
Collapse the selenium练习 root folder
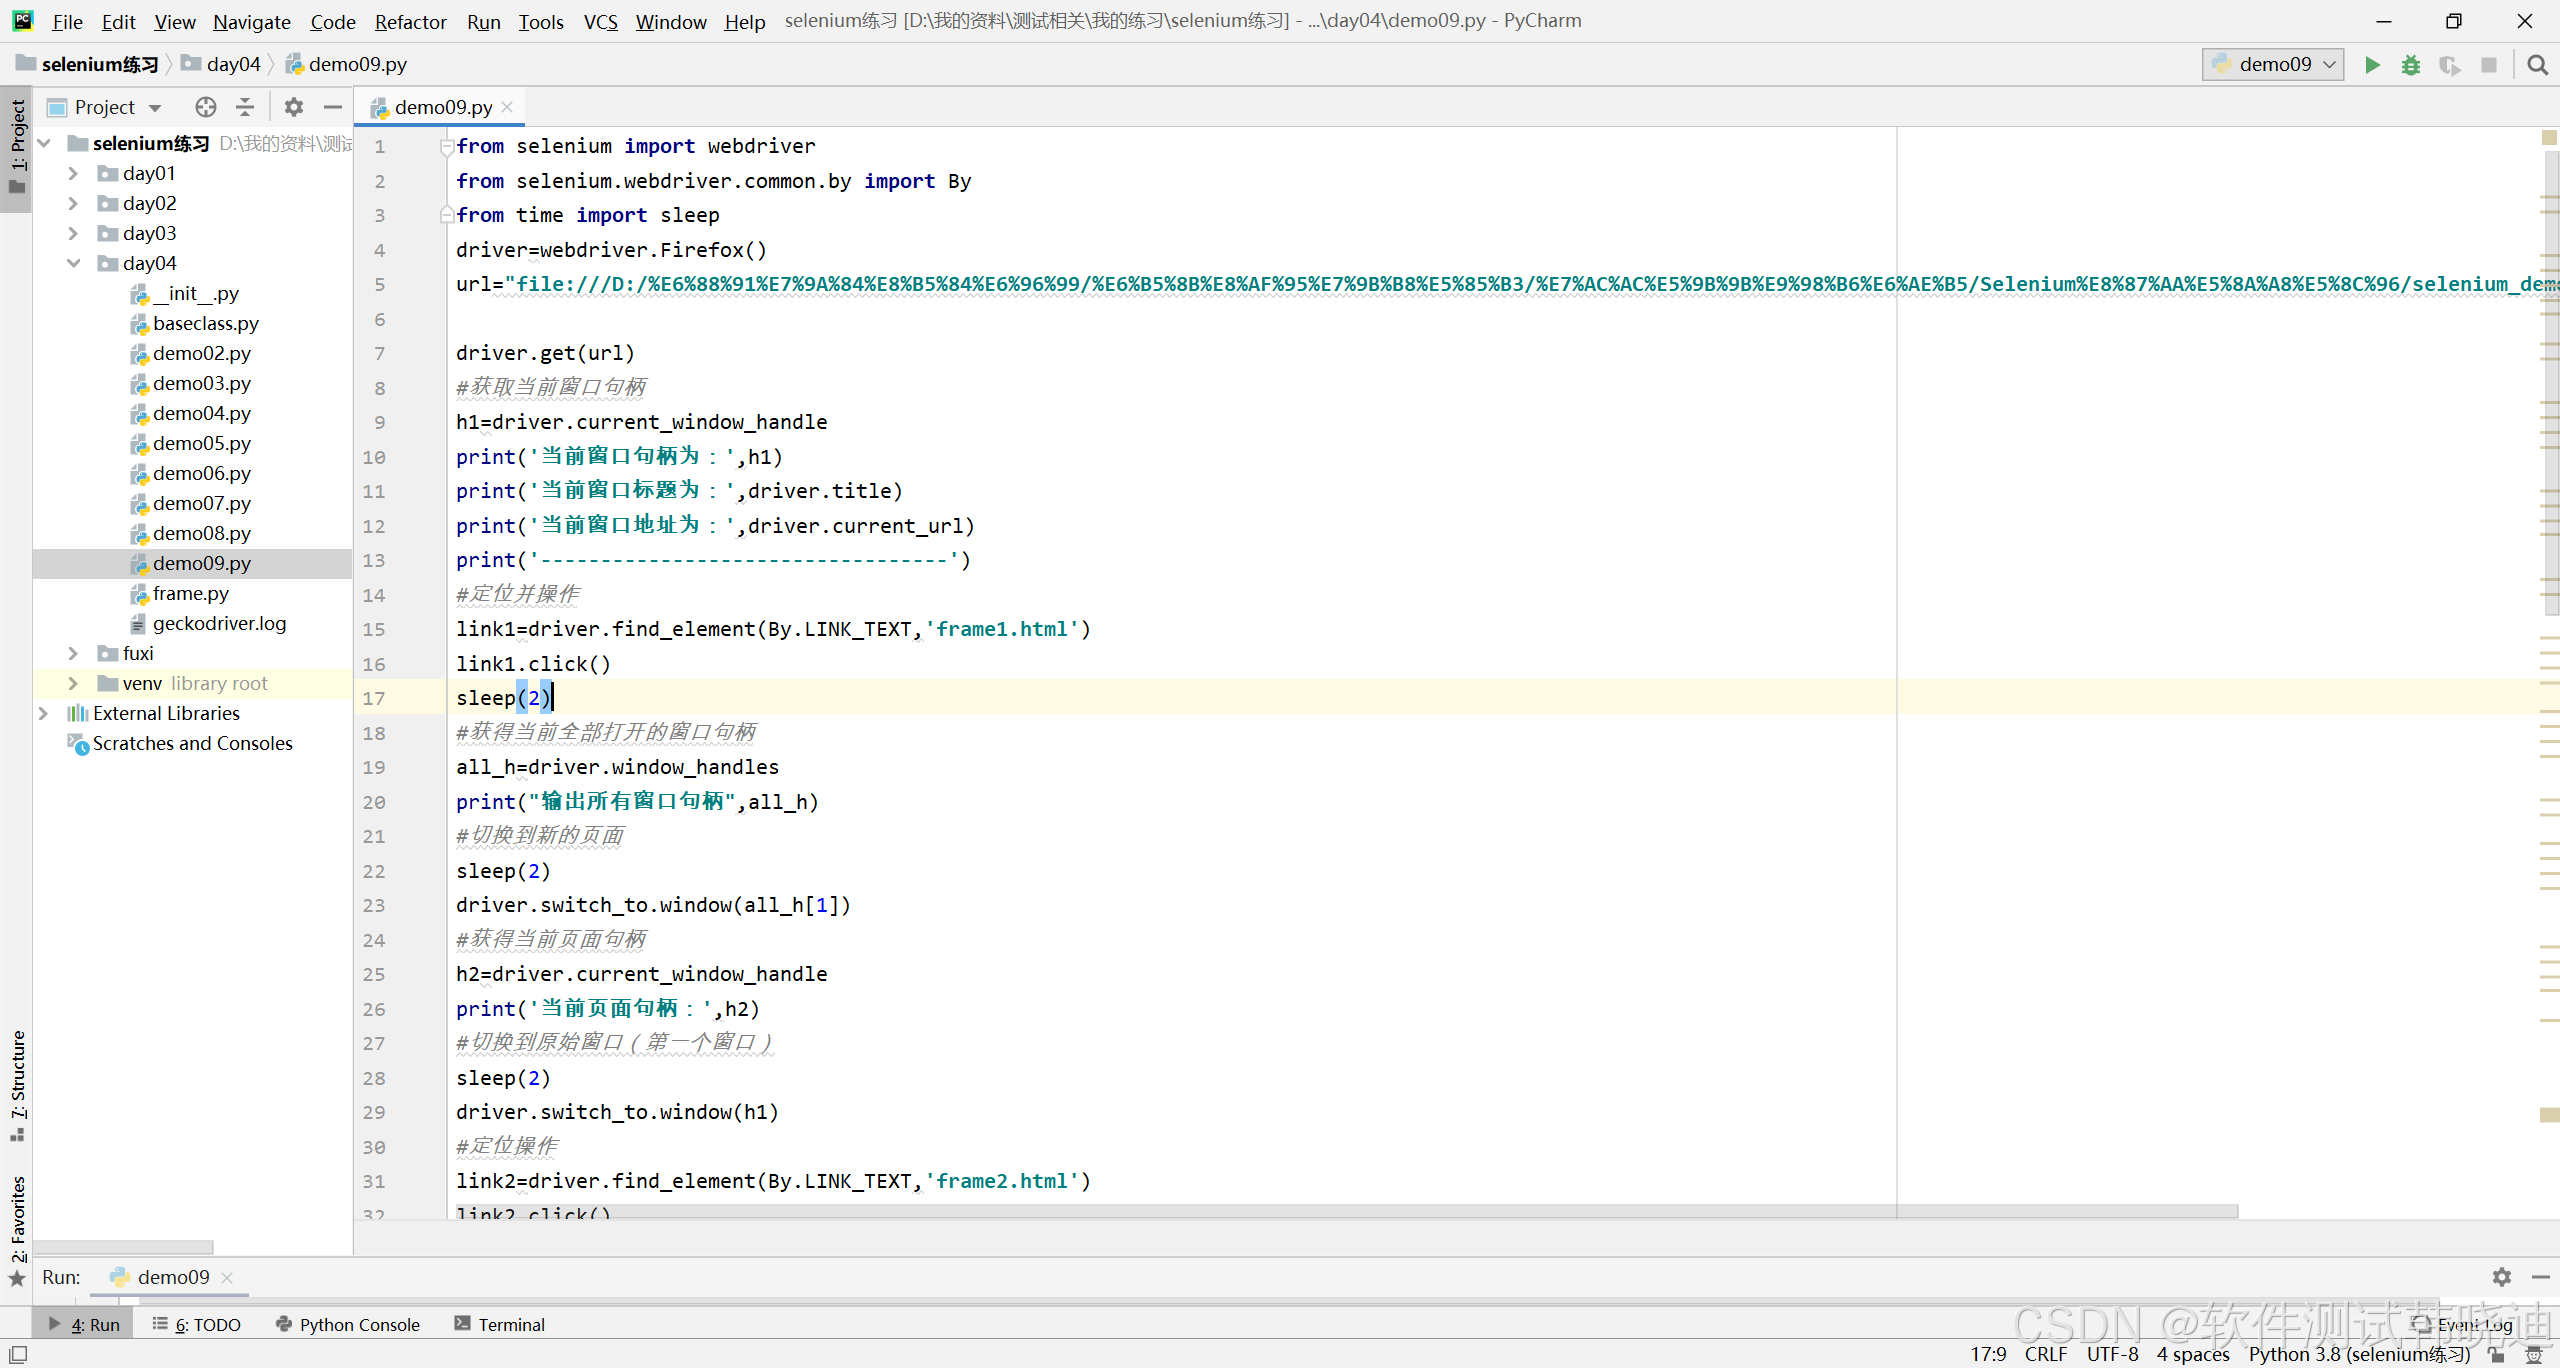point(44,143)
